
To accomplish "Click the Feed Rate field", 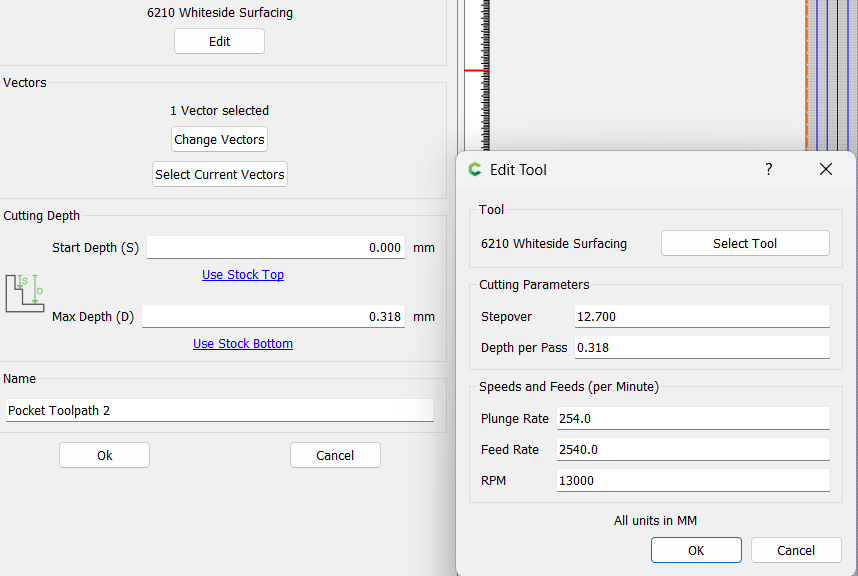I will click(x=693, y=450).
